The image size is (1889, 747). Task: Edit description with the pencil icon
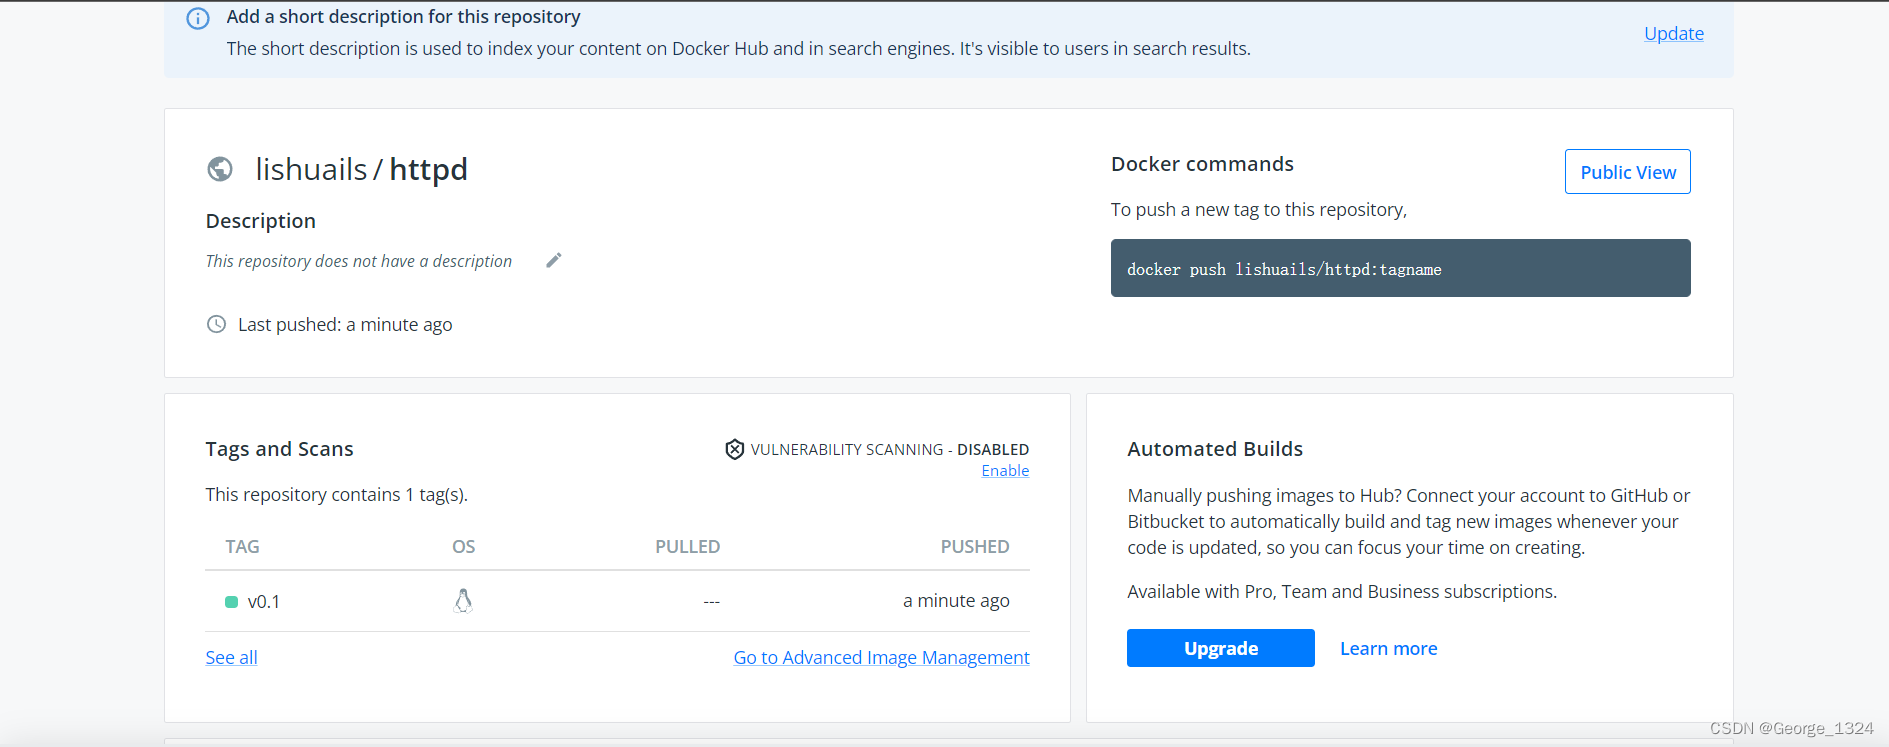pyautogui.click(x=554, y=260)
